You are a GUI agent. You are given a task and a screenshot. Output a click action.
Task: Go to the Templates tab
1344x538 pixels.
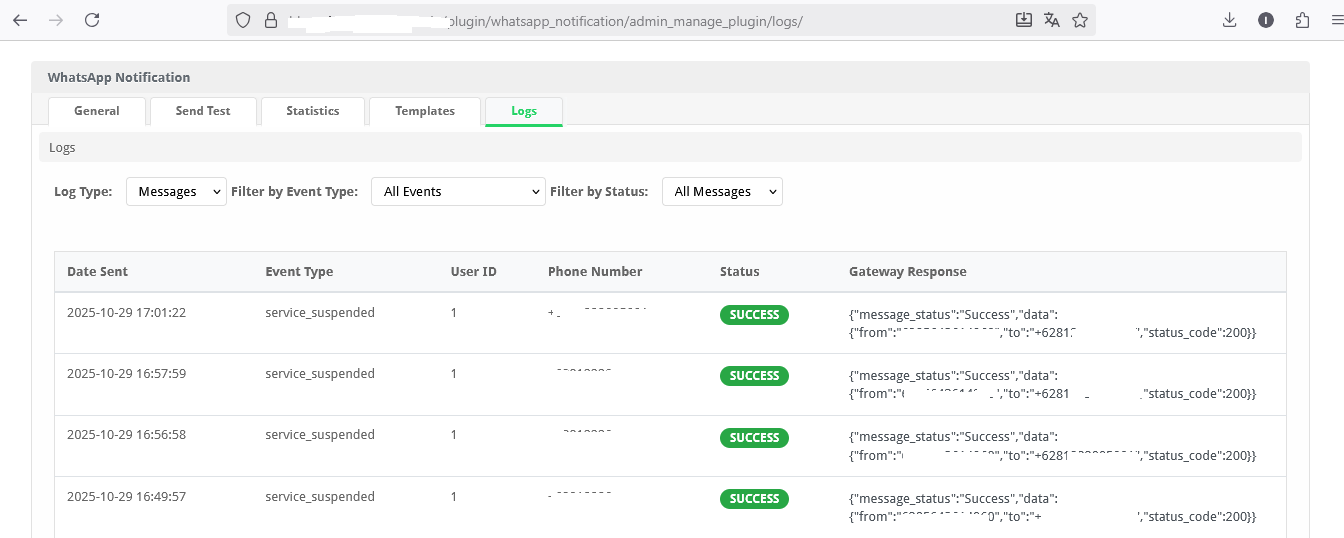coord(425,111)
